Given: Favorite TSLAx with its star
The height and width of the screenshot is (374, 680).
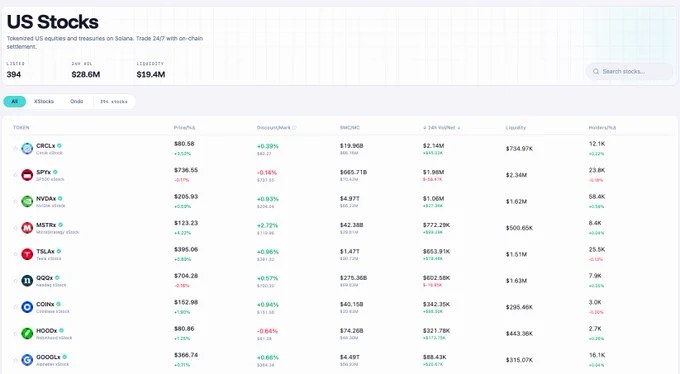Looking at the screenshot, I should [x=16, y=254].
